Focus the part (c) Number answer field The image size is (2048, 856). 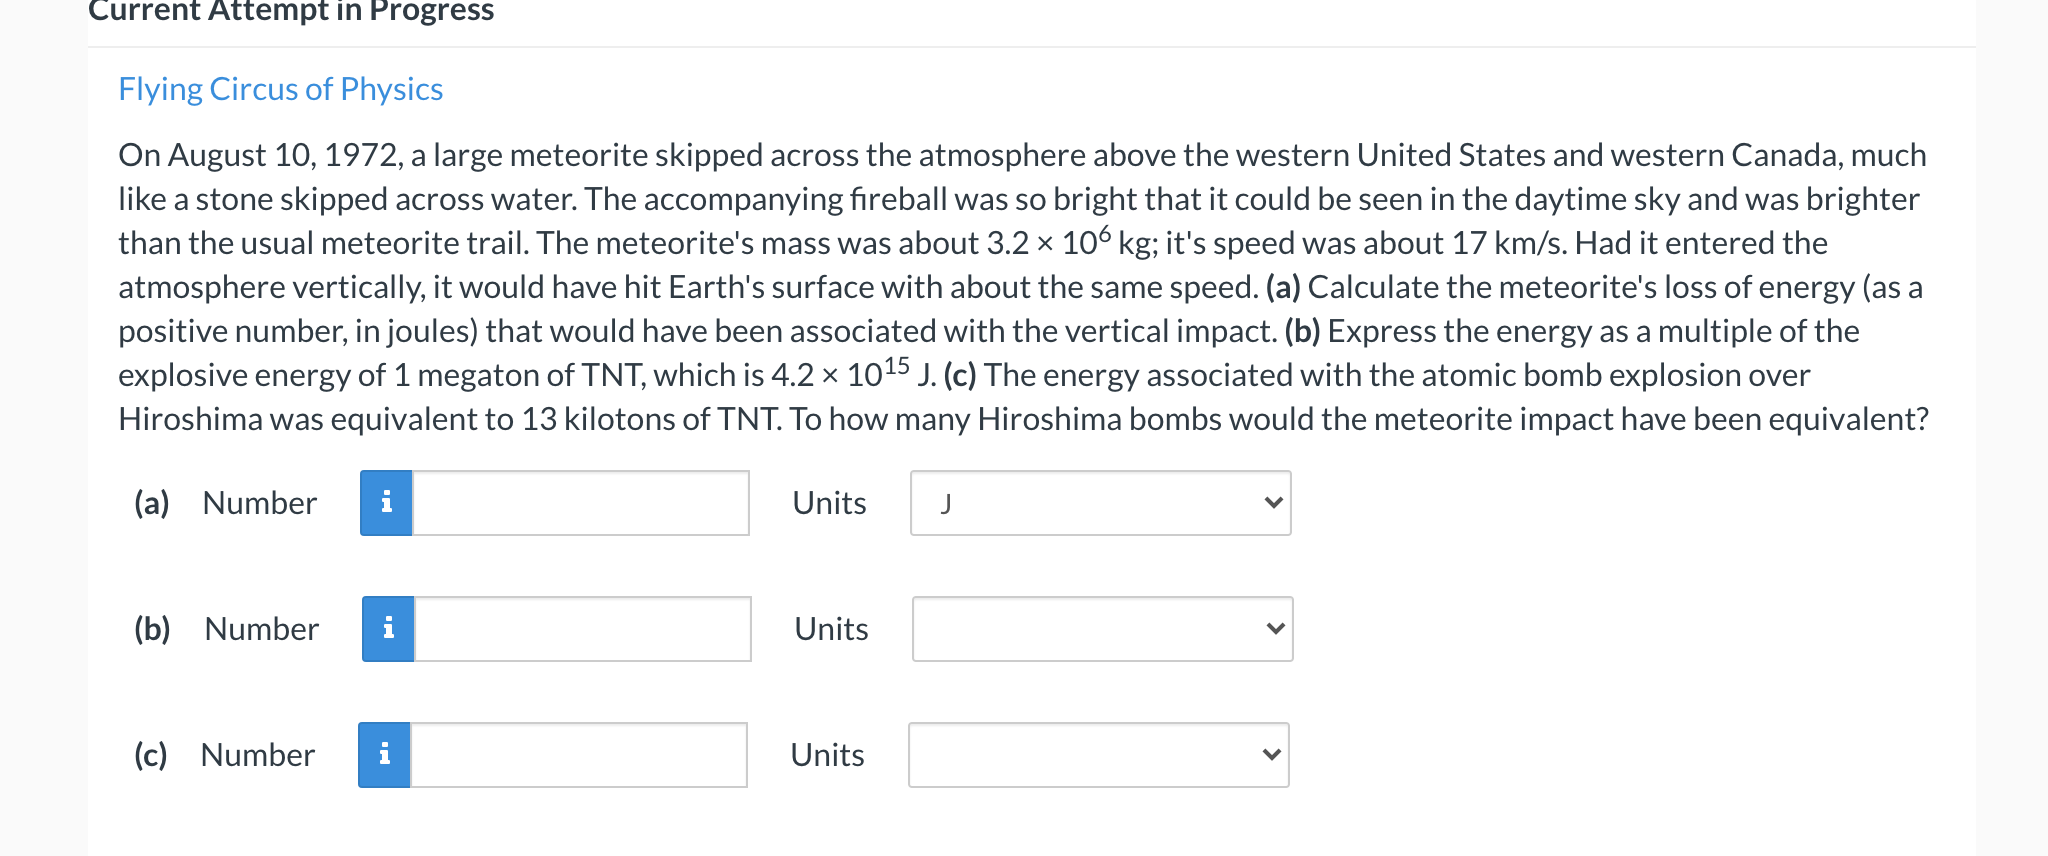(x=579, y=755)
